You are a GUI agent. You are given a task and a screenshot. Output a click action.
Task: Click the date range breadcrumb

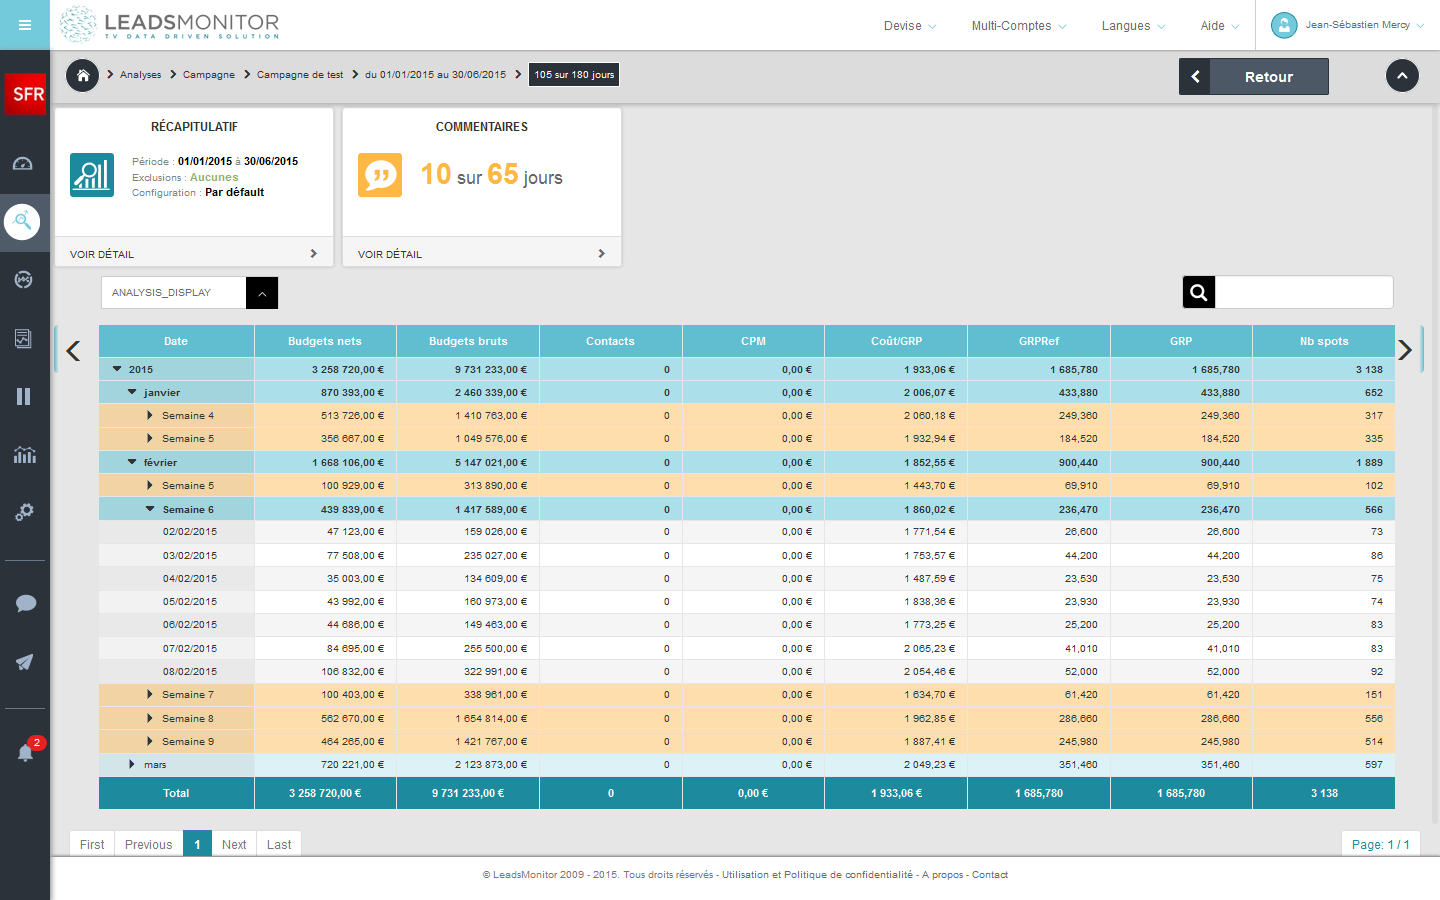pos(435,75)
